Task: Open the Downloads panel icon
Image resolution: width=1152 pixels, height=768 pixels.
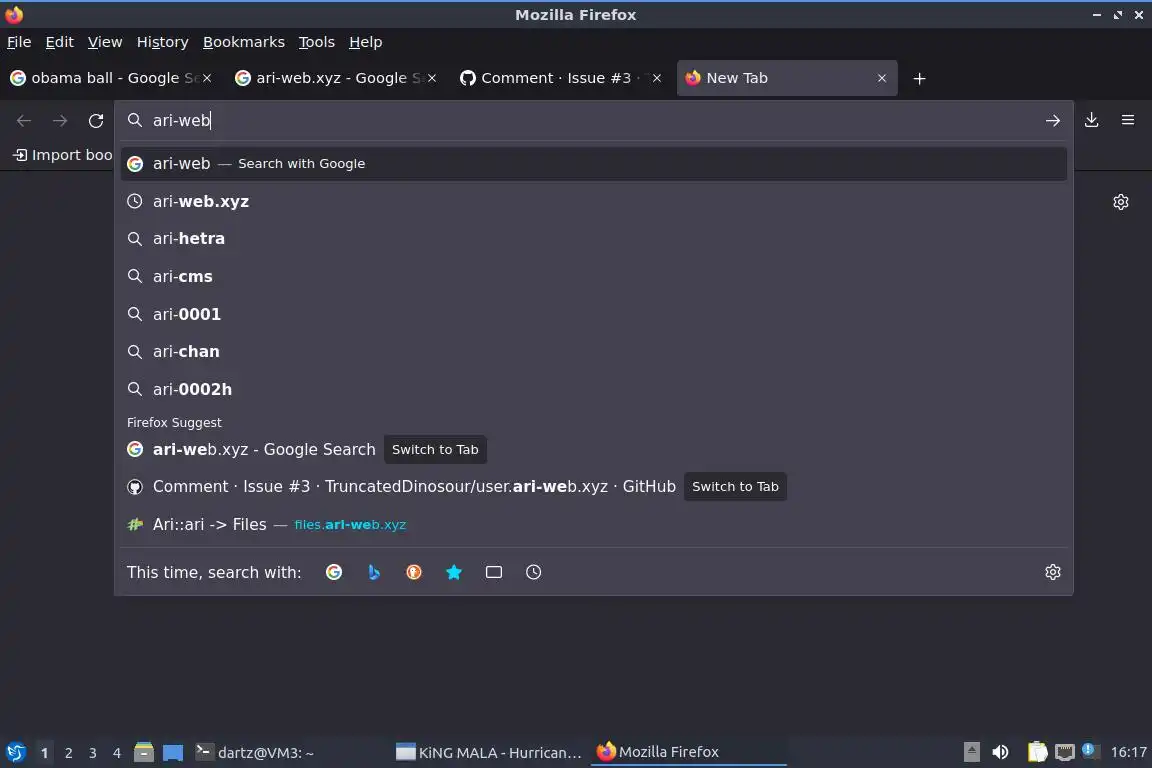Action: 1092,120
